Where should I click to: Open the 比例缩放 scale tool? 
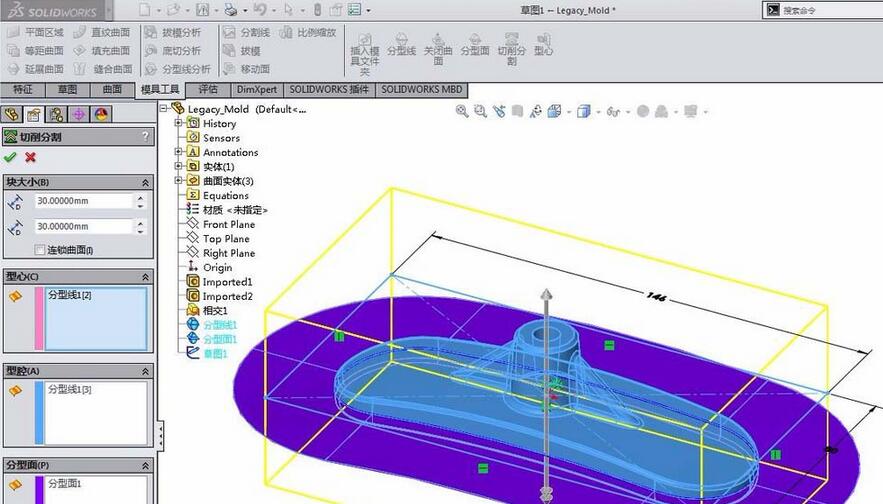(x=308, y=33)
